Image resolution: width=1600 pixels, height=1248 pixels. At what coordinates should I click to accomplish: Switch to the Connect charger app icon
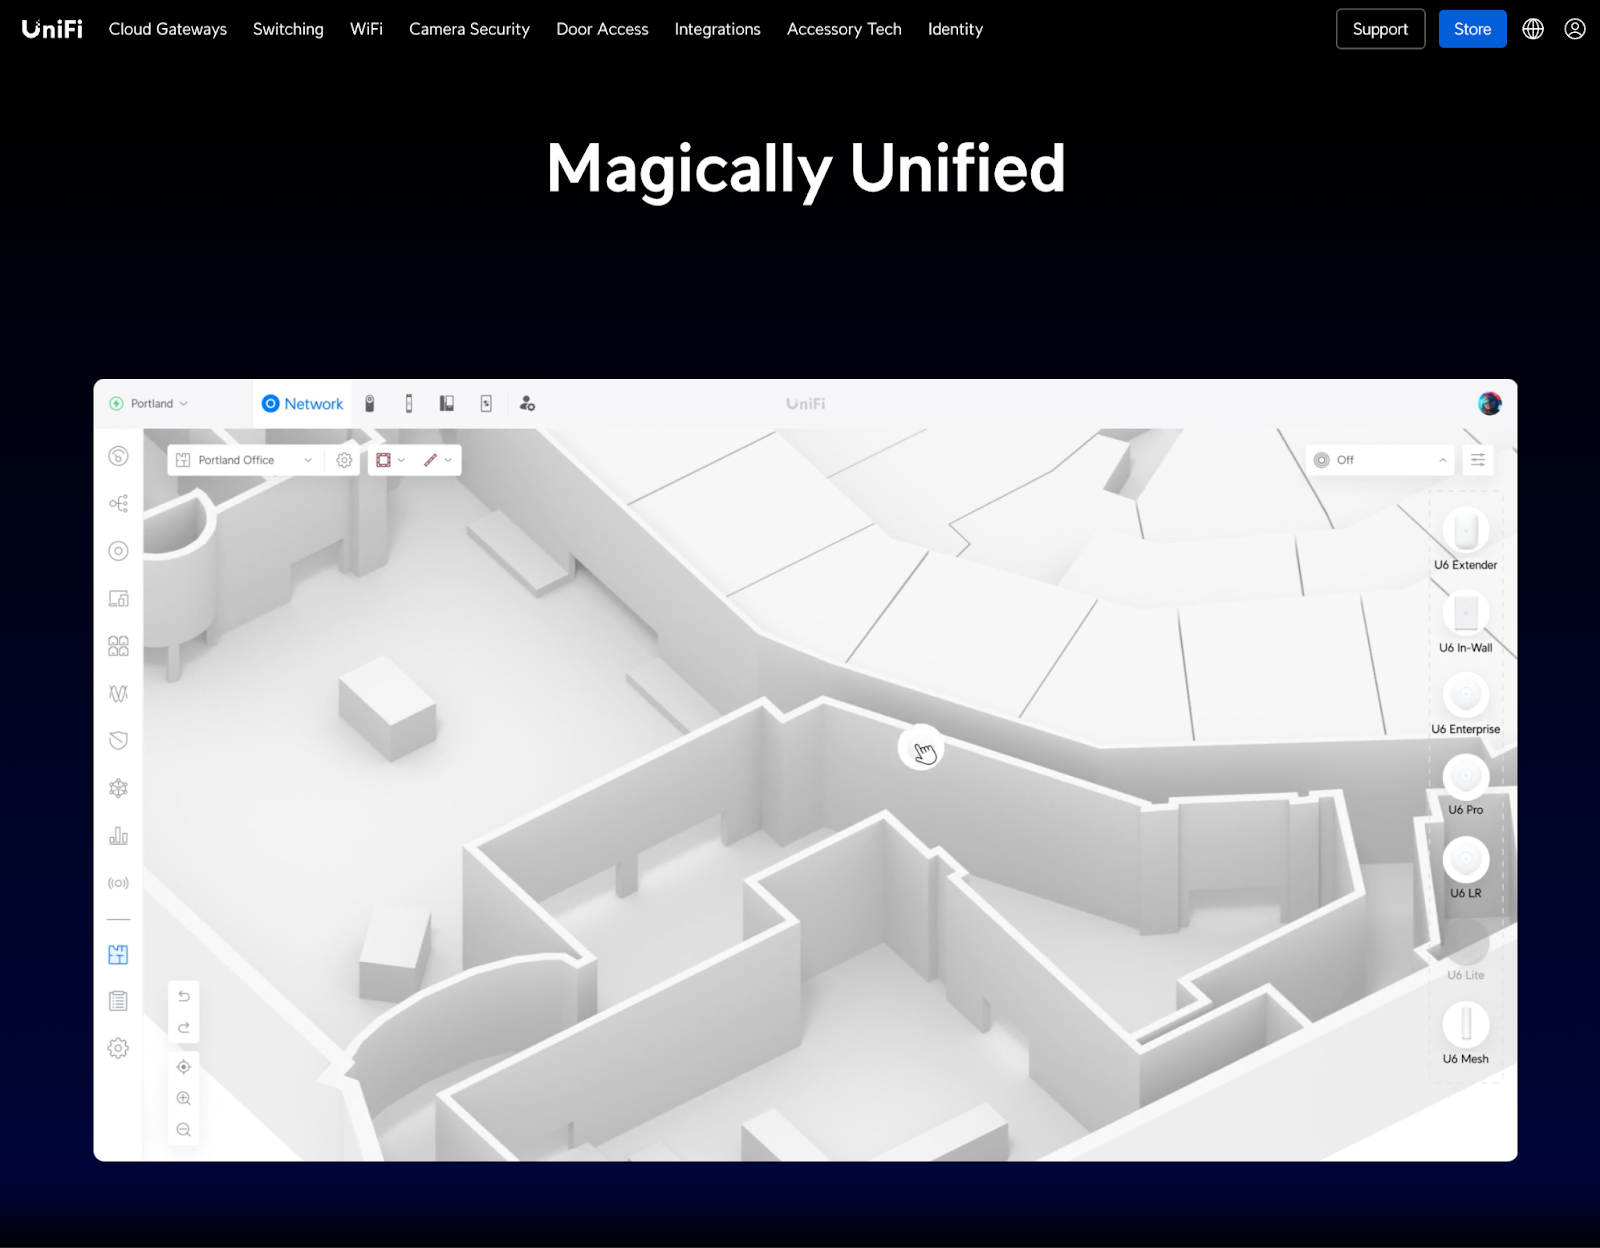(486, 404)
